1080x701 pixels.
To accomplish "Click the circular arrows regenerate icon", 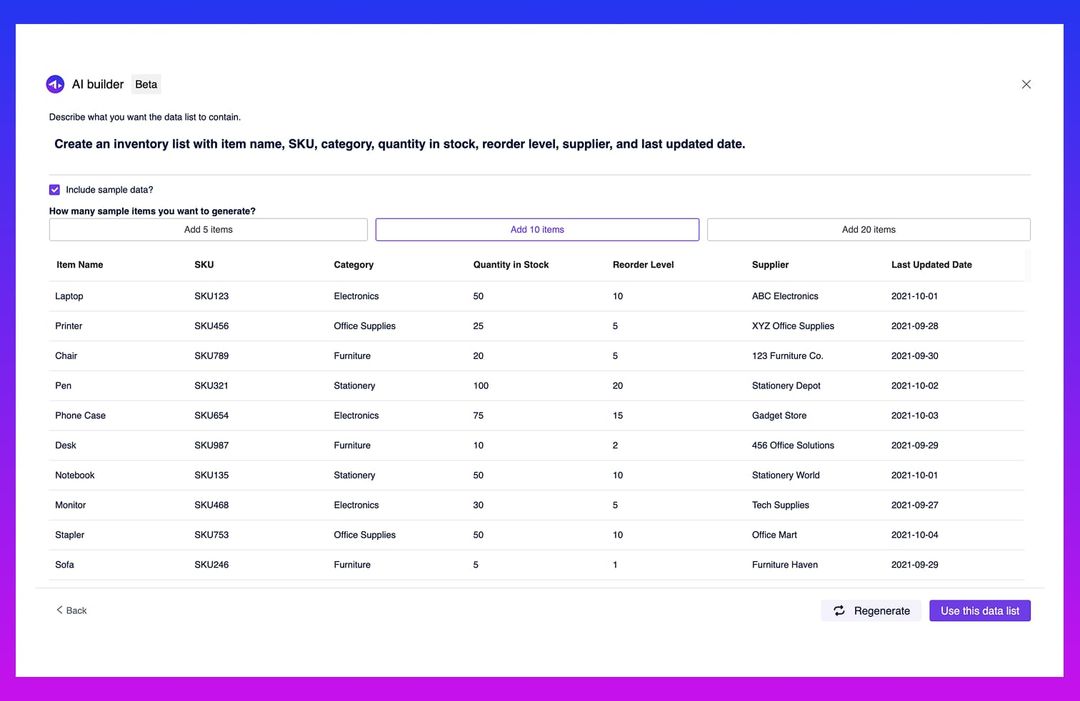I will pyautogui.click(x=838, y=610).
